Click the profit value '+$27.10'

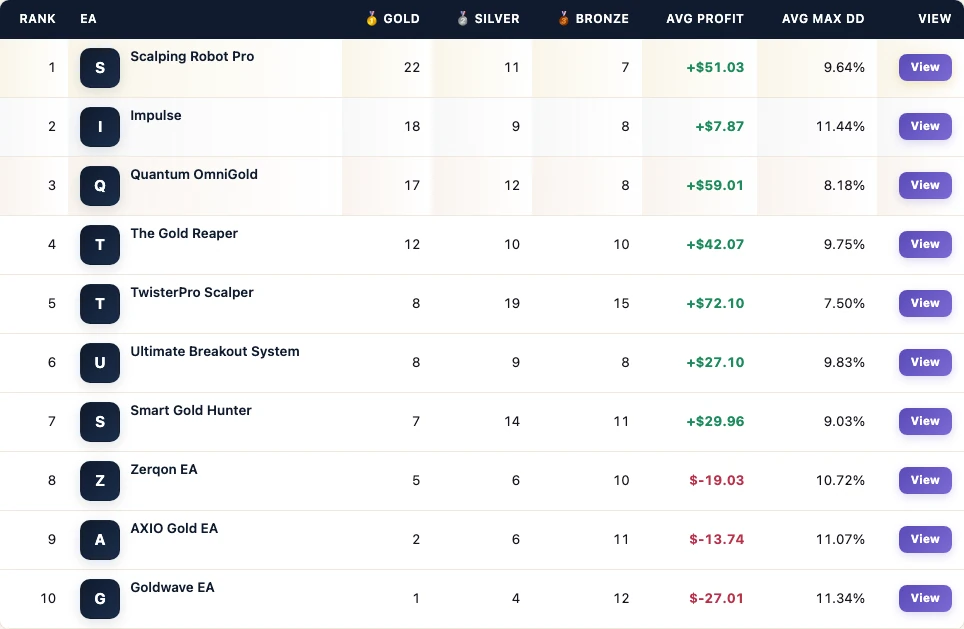tap(715, 363)
